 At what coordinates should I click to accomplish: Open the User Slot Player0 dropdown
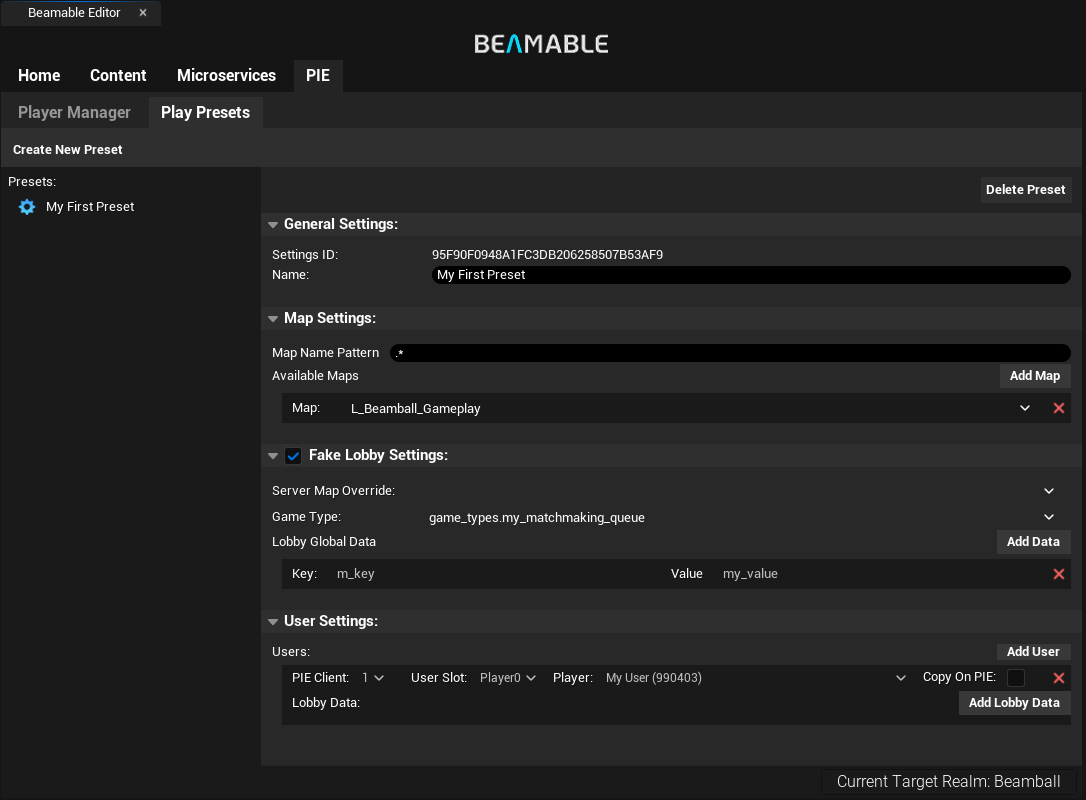click(508, 677)
